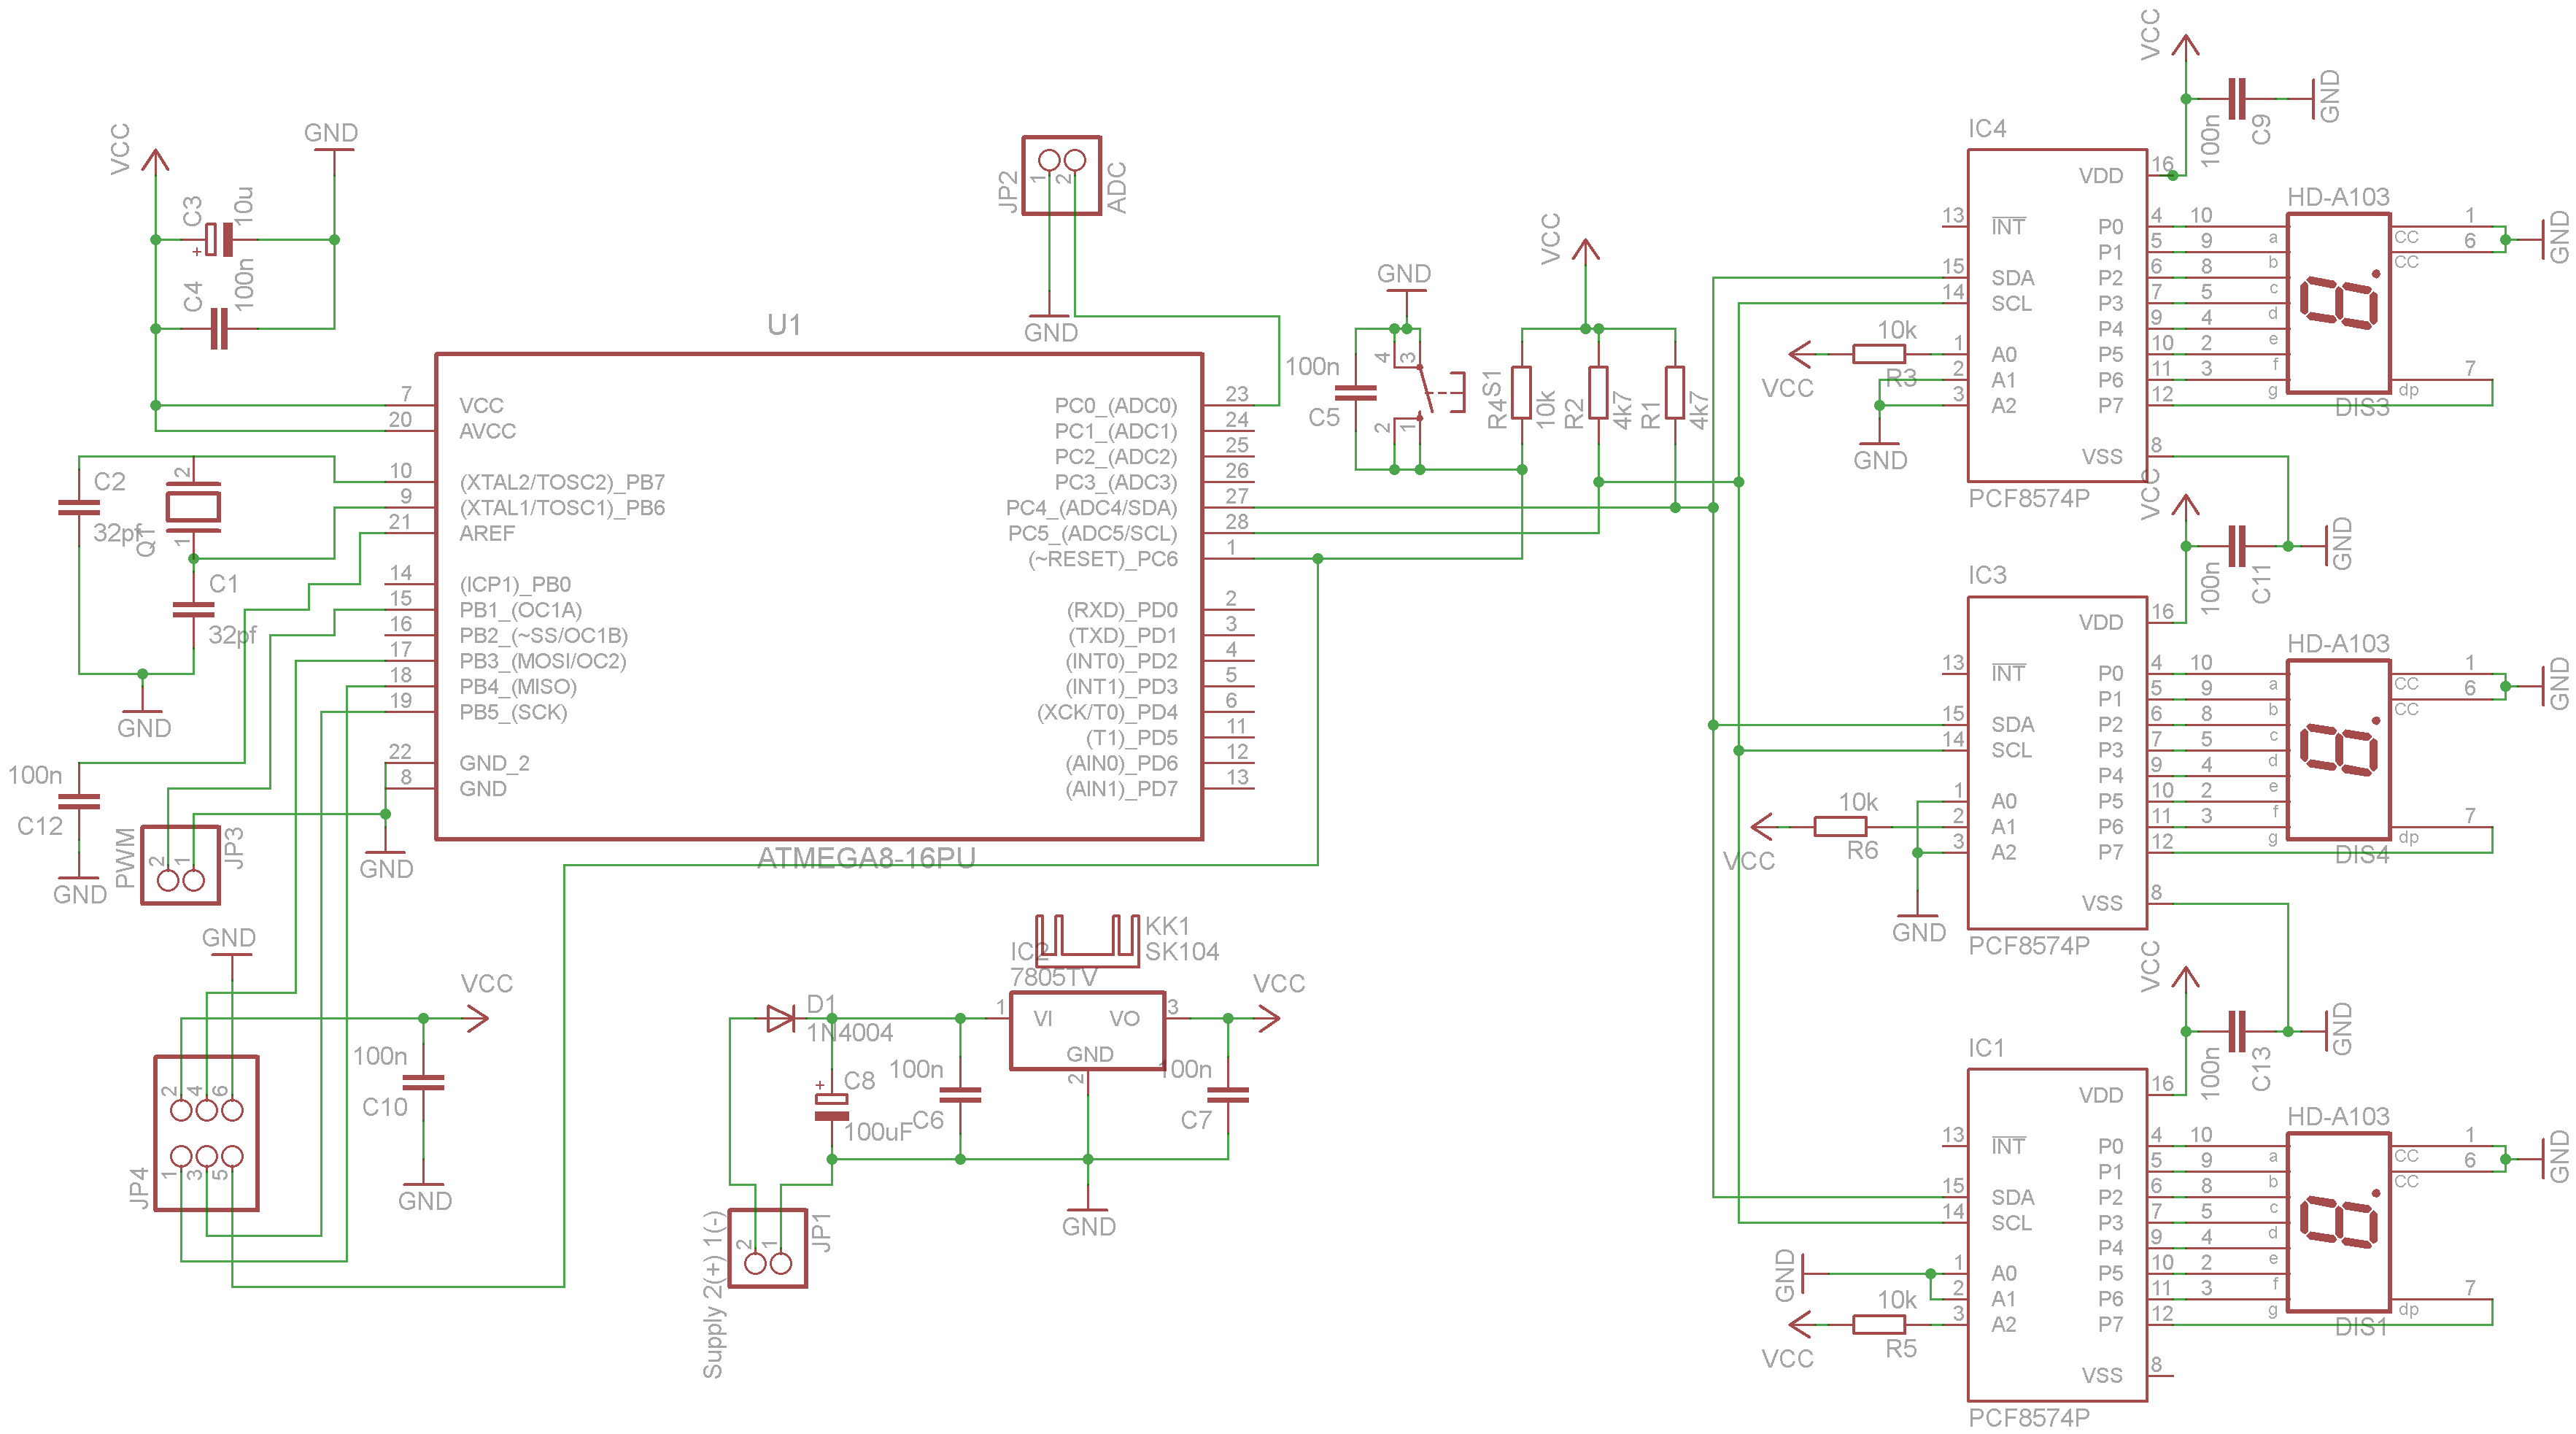Image resolution: width=2576 pixels, height=1434 pixels.
Task: Click capacitor C12 on the AREF line
Action: 79,802
